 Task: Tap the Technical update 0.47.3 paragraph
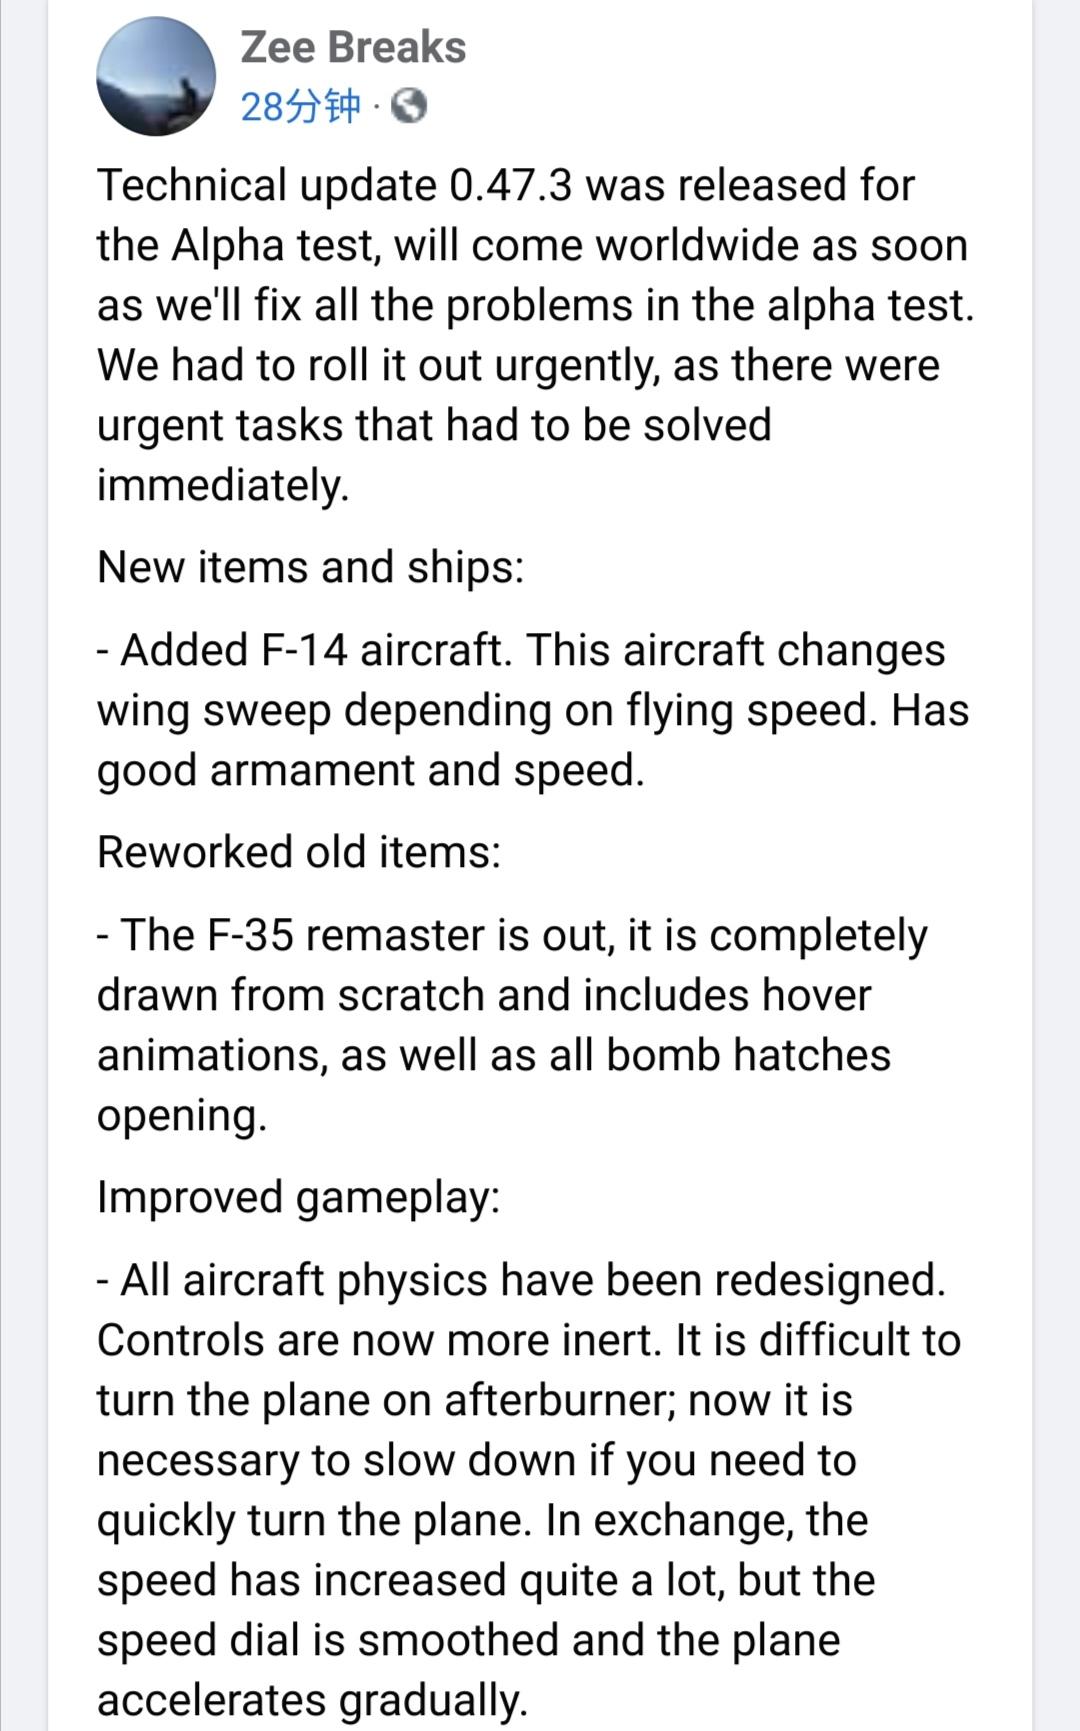click(535, 335)
